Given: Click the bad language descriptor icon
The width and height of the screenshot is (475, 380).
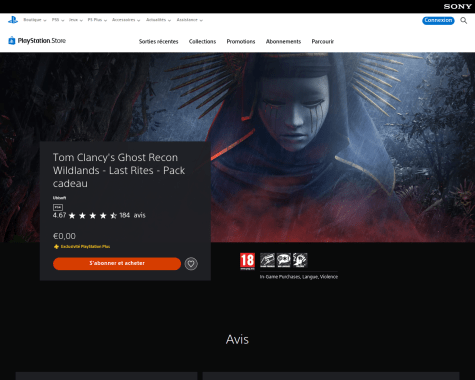Looking at the screenshot, I should (x=284, y=260).
